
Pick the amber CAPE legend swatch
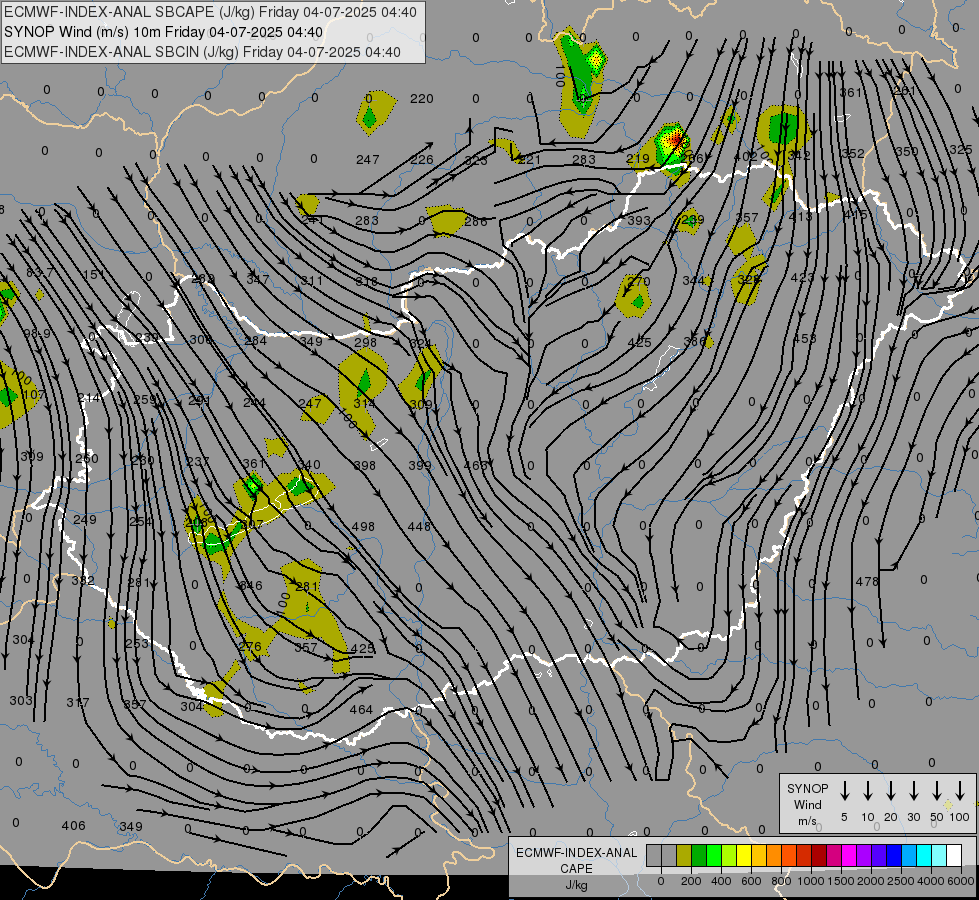click(759, 855)
